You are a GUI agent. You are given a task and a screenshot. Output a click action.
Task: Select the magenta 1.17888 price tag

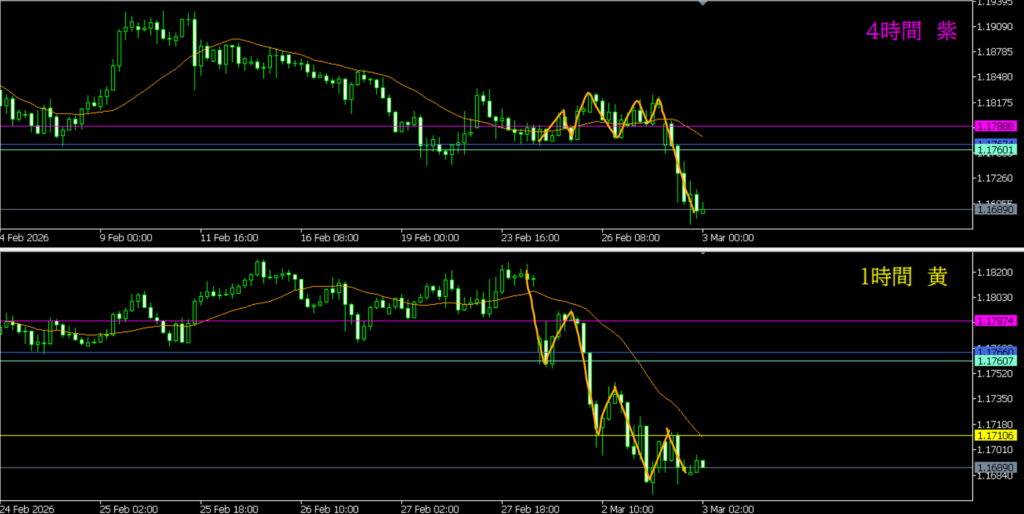pos(995,127)
